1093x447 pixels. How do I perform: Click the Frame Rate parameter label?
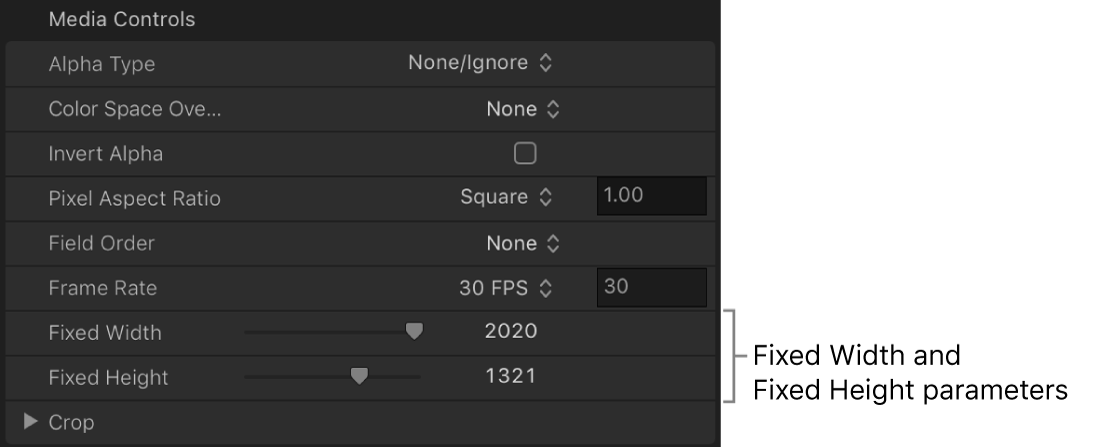tap(103, 289)
